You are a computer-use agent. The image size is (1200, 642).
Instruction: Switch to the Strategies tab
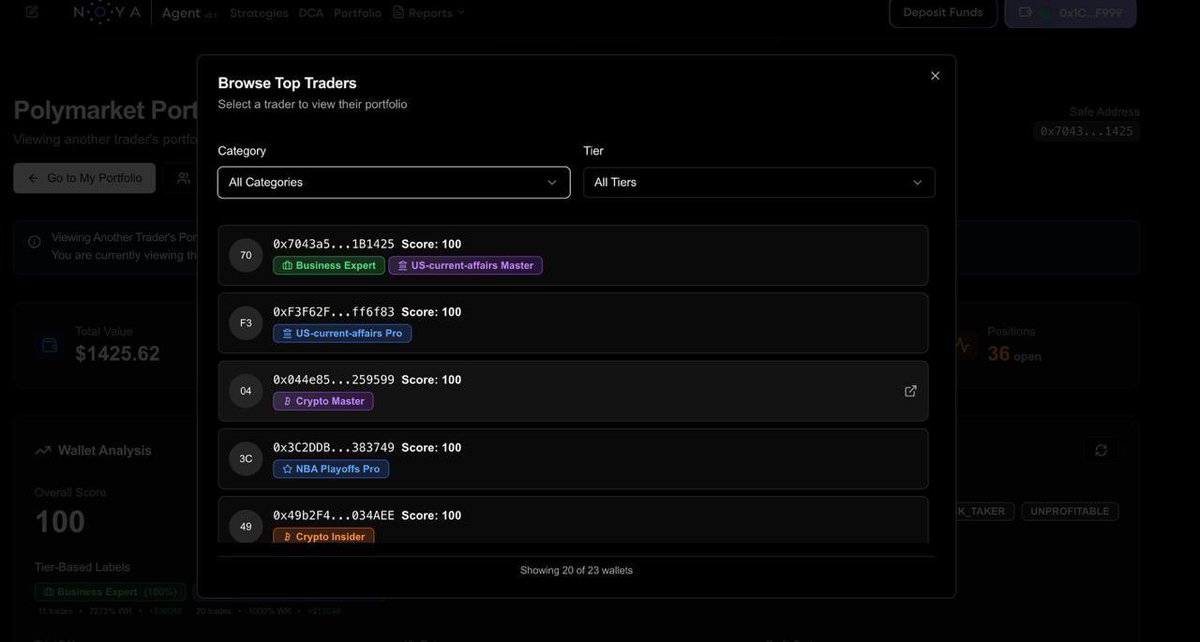tap(258, 10)
